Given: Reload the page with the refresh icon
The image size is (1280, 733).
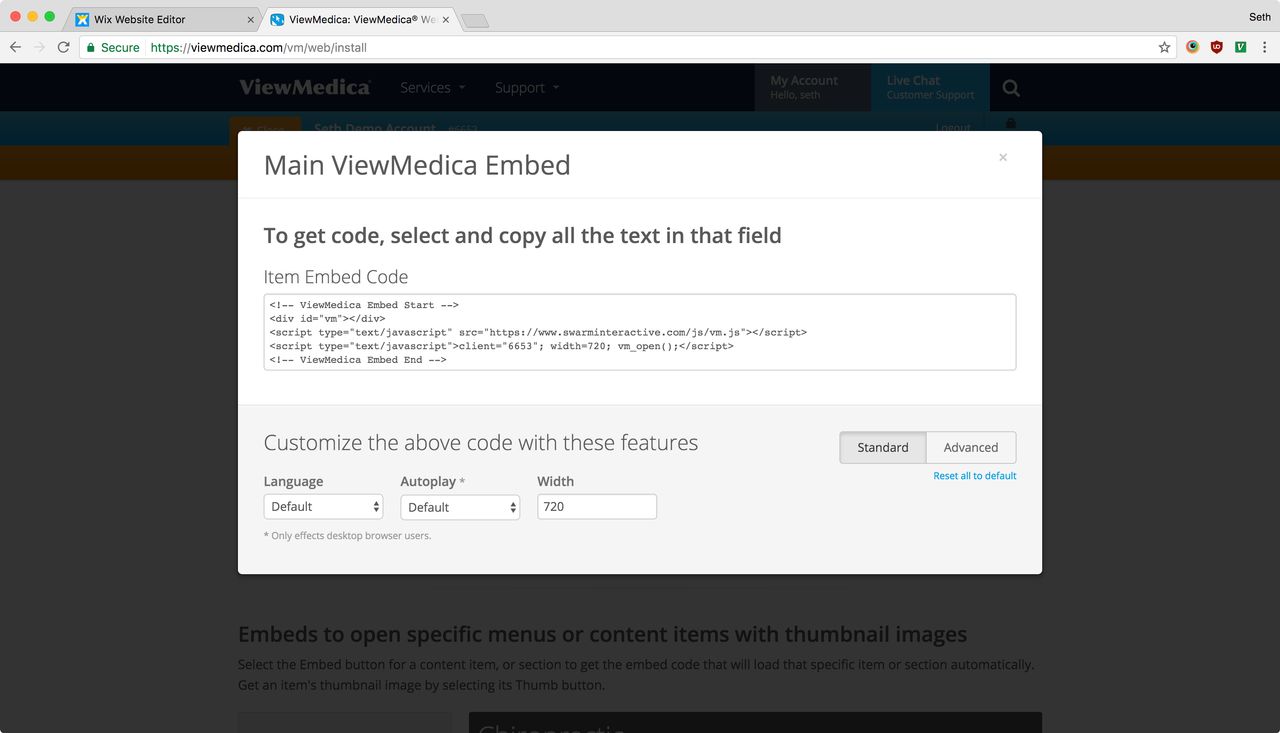Looking at the screenshot, I should coord(63,47).
